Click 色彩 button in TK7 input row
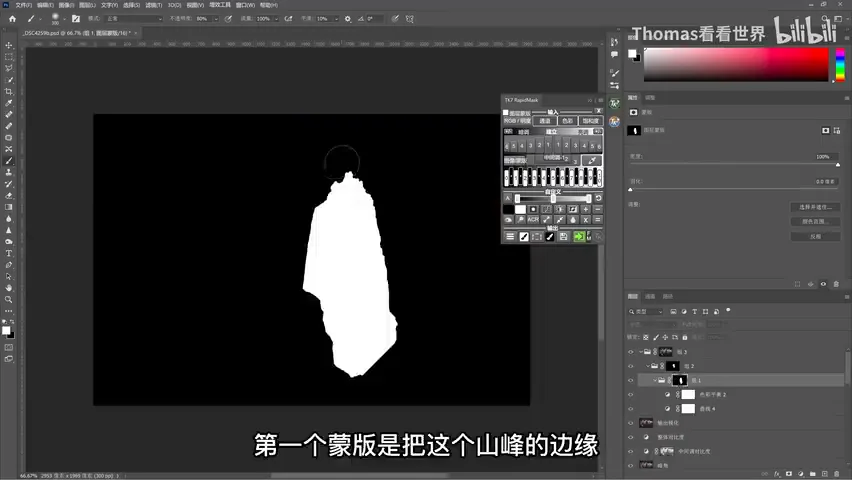852x480 pixels. pyautogui.click(x=567, y=121)
